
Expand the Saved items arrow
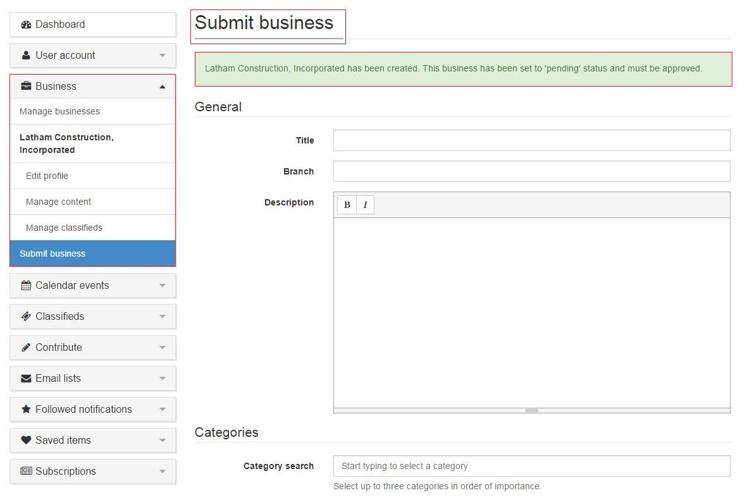click(162, 440)
